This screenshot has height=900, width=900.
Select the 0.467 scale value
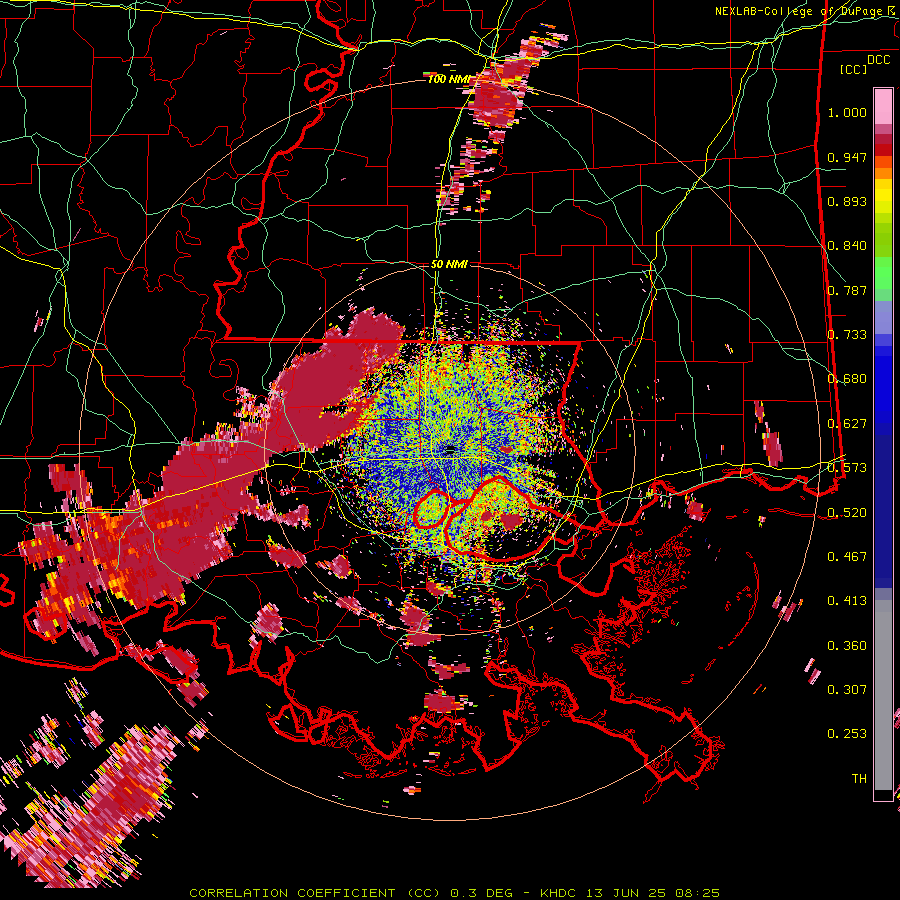point(847,556)
